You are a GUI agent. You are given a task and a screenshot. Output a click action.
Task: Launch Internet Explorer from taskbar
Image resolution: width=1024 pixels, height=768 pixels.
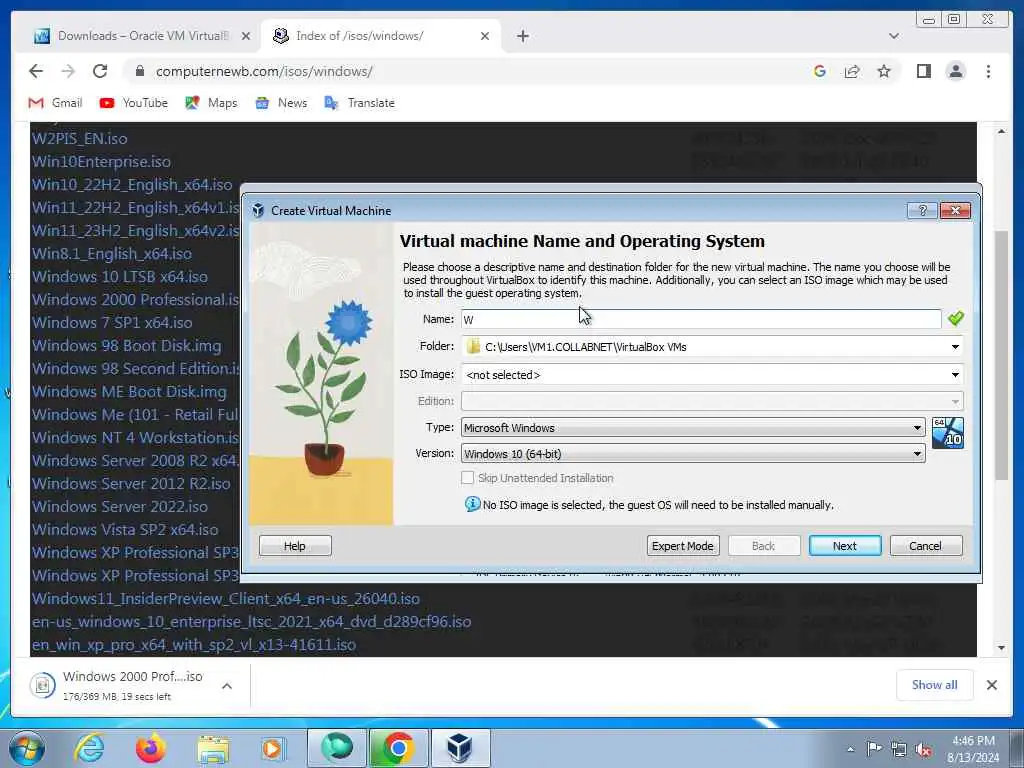(x=89, y=748)
